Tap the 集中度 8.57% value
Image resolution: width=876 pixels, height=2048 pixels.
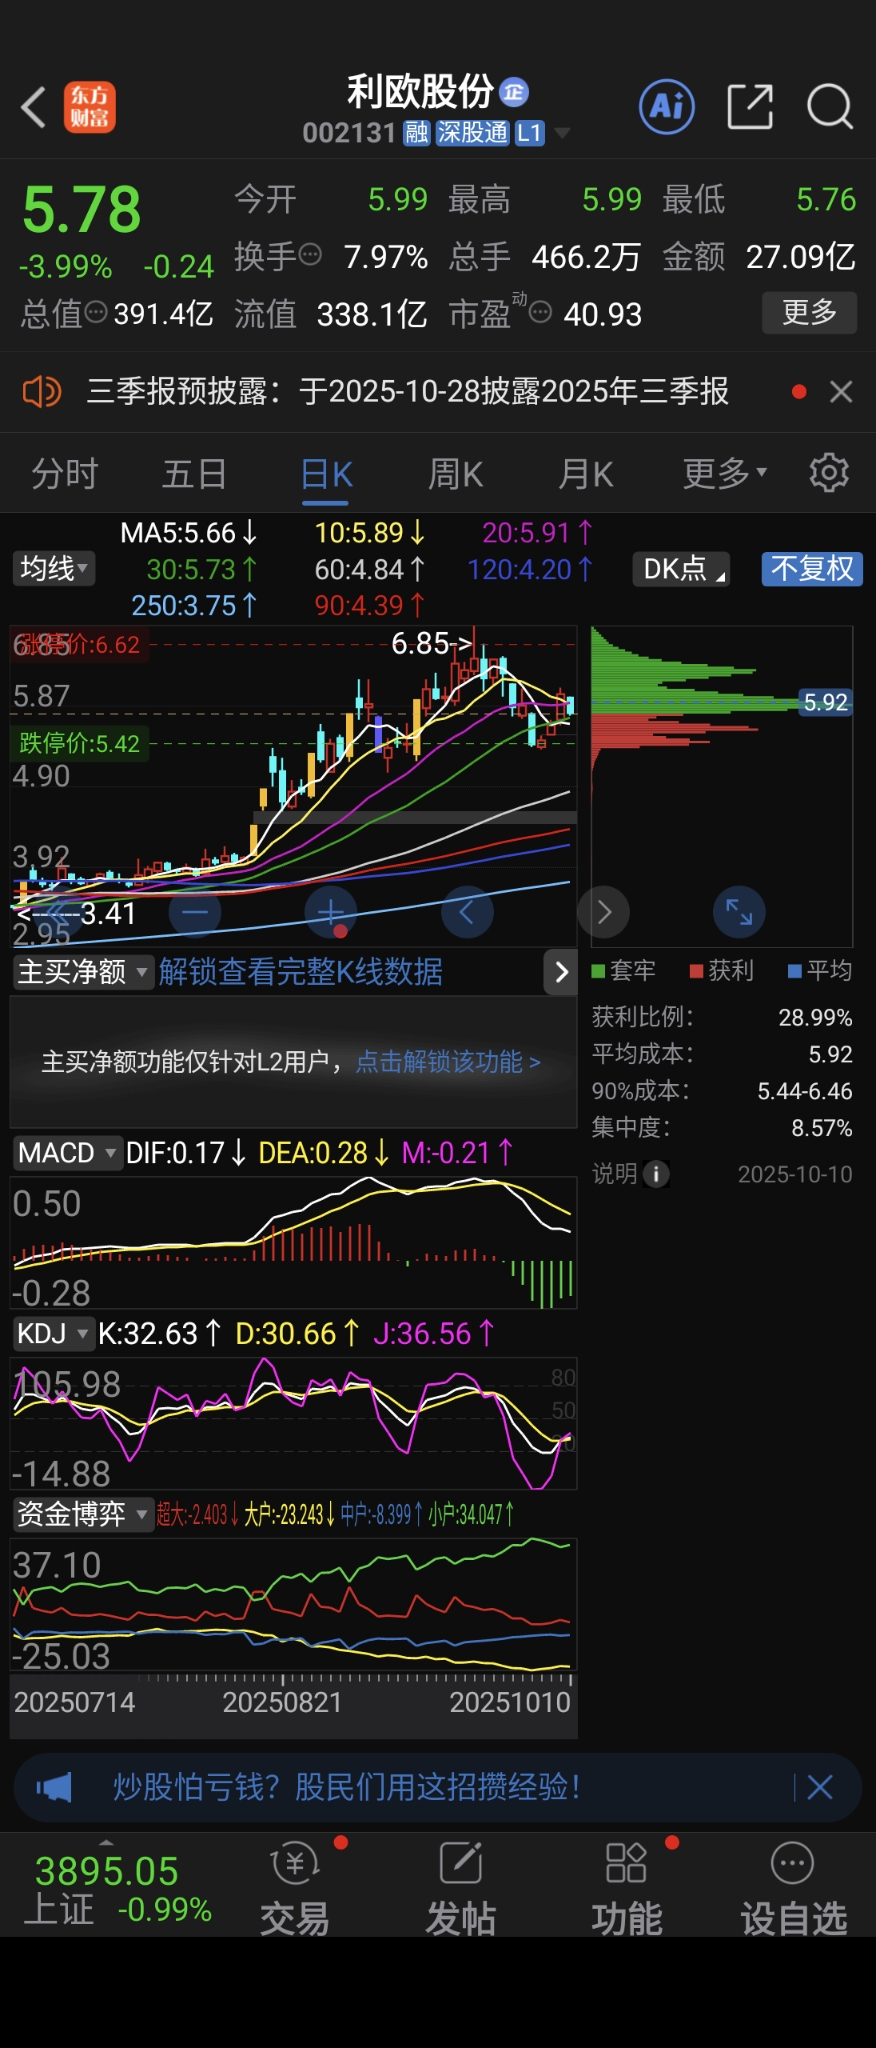[822, 1128]
